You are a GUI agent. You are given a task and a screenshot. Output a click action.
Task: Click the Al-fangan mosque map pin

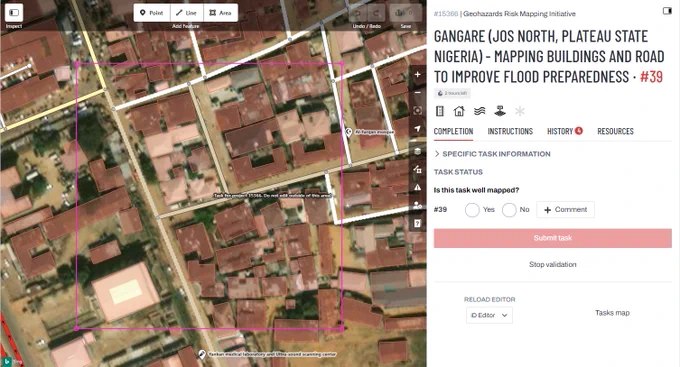[348, 131]
